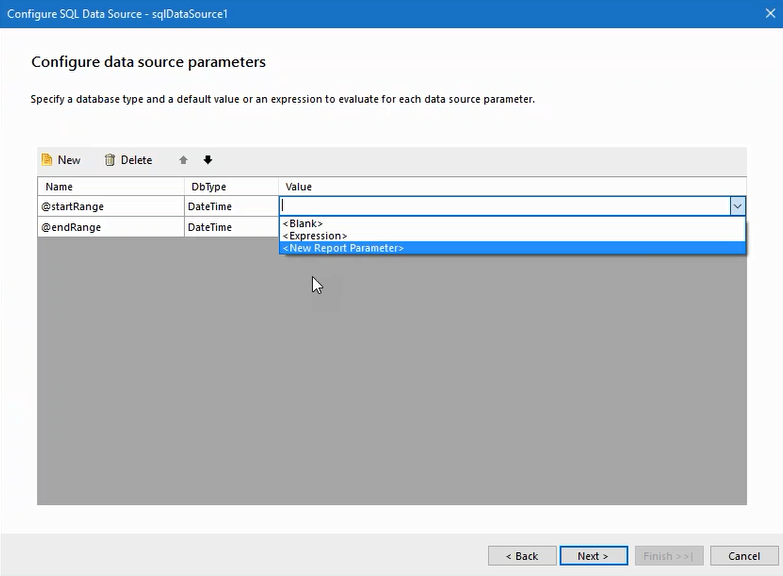Click the Name column header
This screenshot has height=576, width=783.
pyautogui.click(x=110, y=187)
